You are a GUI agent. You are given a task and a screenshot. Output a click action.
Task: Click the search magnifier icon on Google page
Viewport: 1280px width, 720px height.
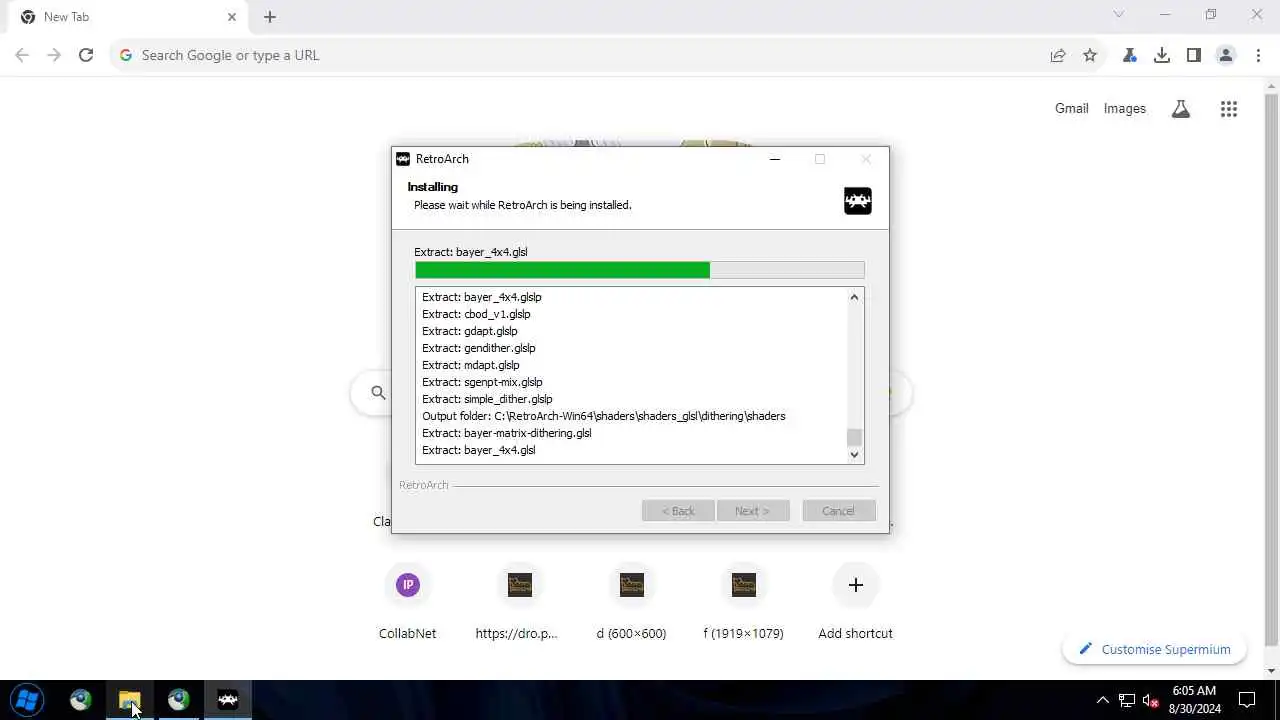[x=378, y=393]
